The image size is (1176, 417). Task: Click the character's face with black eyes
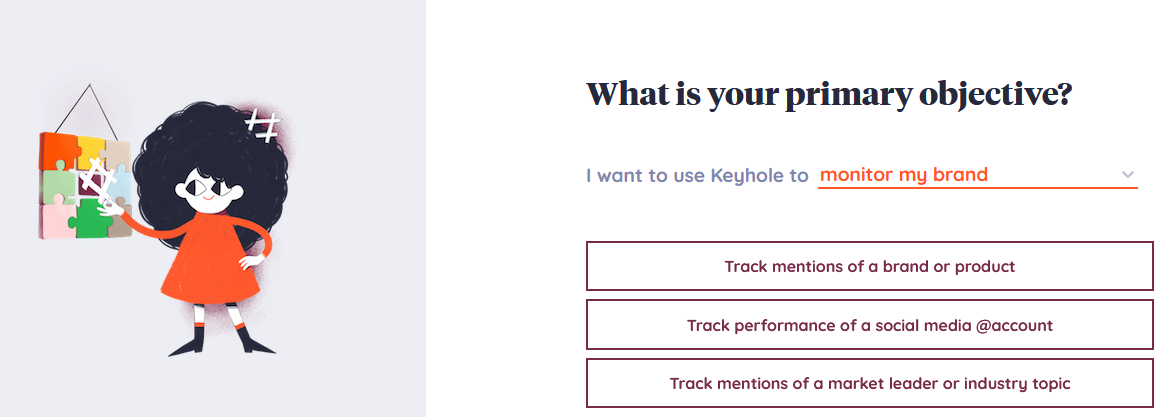point(208,188)
